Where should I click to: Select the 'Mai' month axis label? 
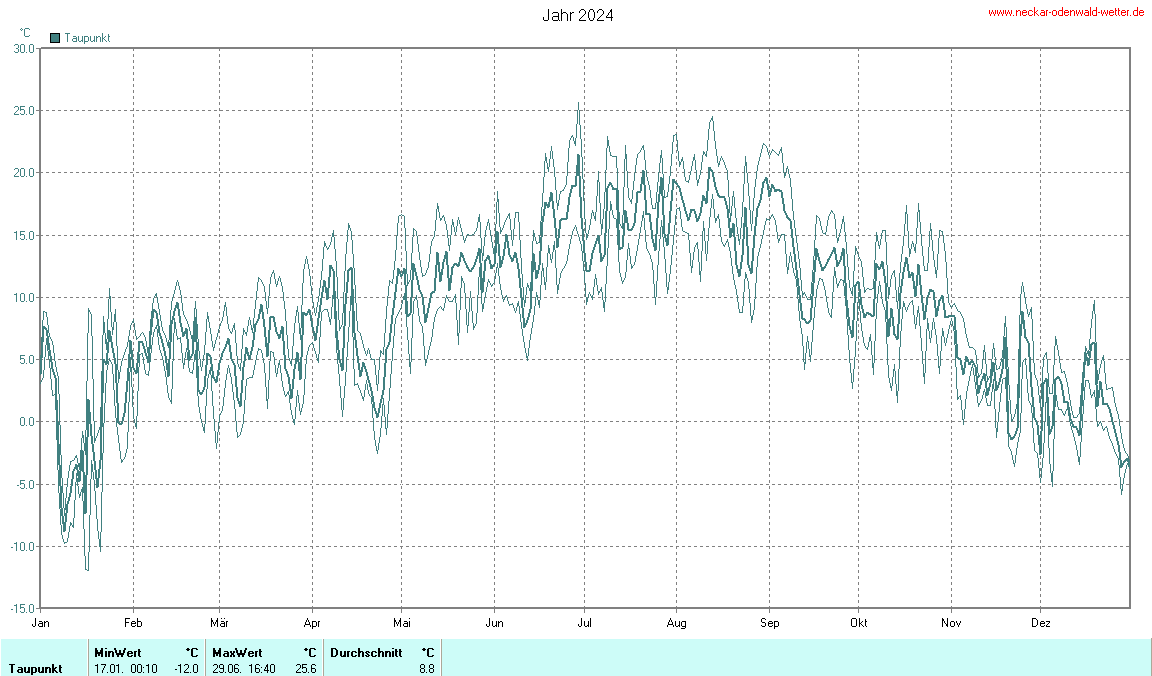click(401, 622)
